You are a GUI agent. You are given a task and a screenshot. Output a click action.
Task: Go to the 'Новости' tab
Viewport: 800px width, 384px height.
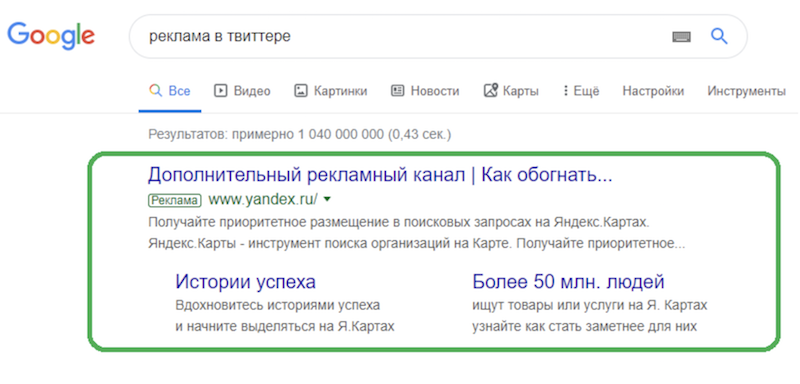tap(425, 91)
